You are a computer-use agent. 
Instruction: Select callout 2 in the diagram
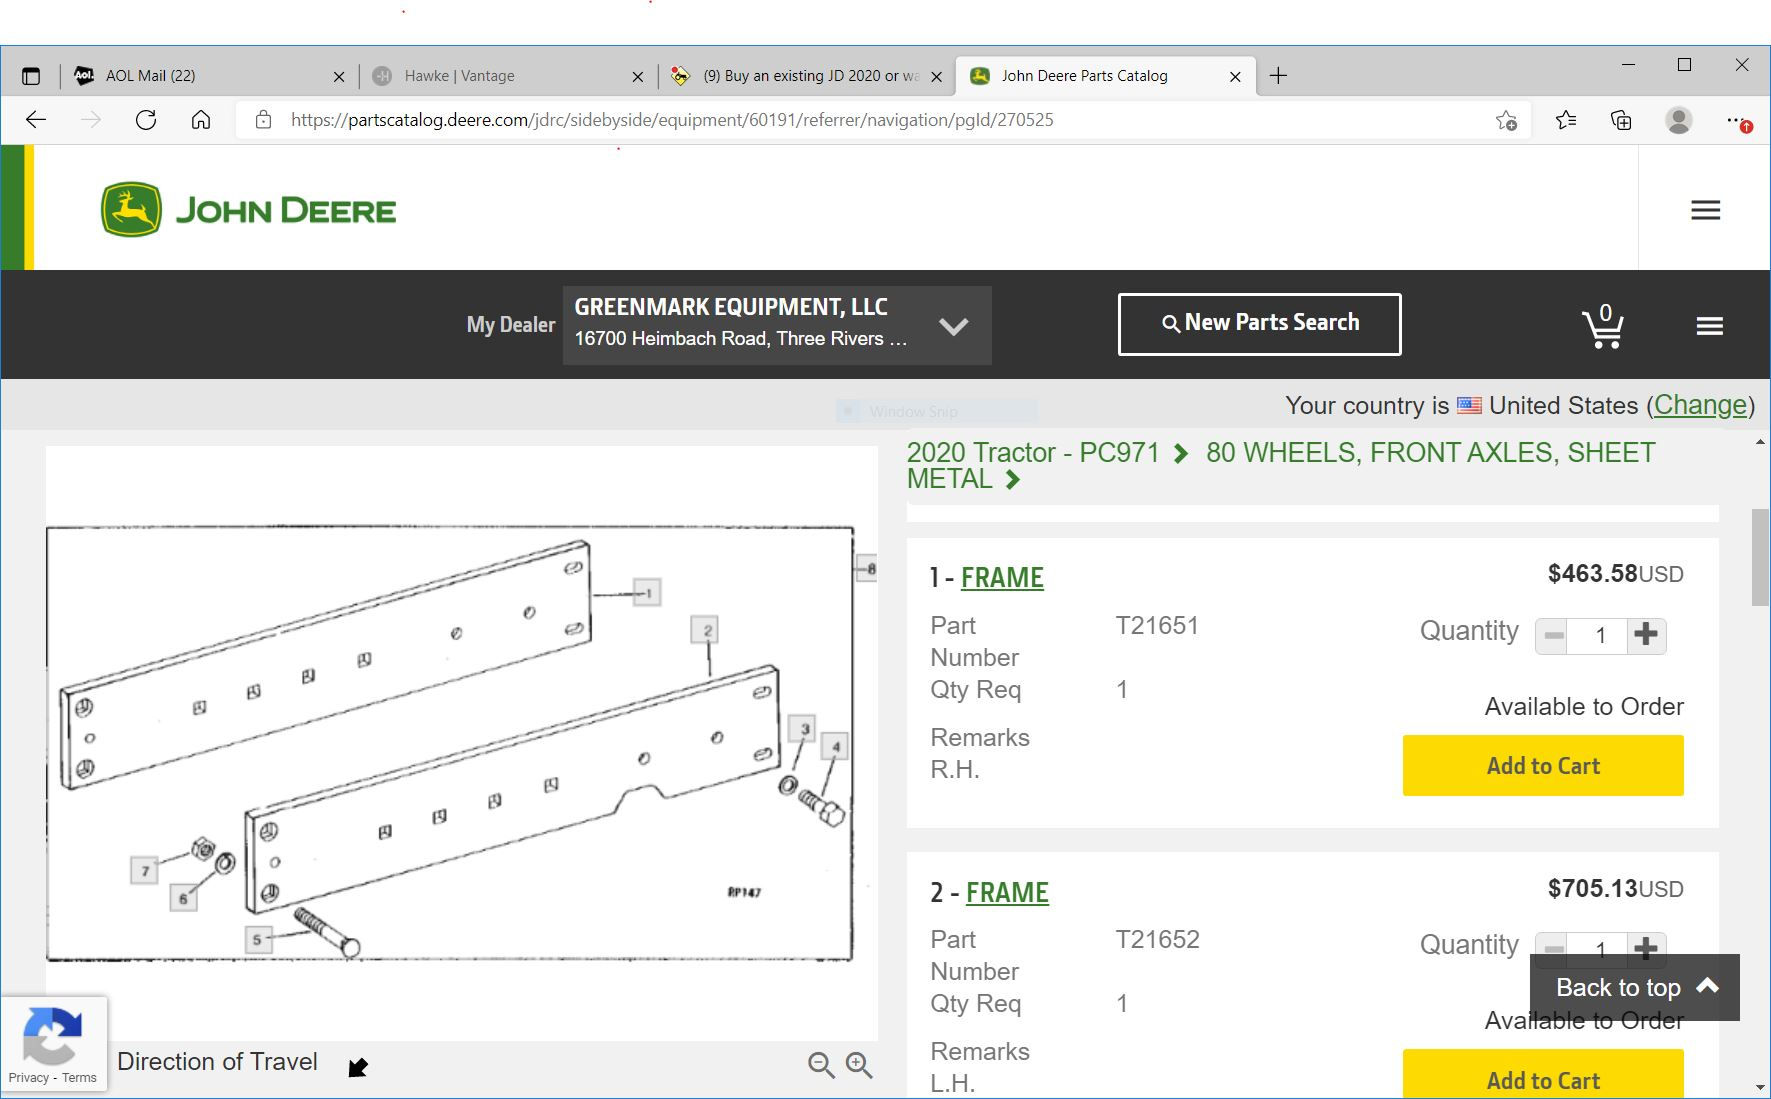706,630
